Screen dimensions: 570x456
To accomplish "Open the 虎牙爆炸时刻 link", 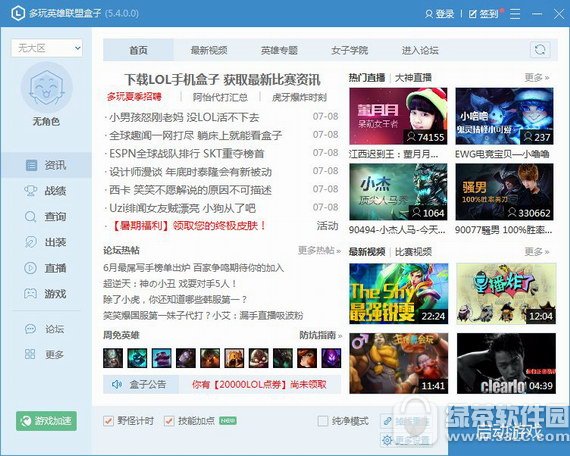I will tap(299, 97).
